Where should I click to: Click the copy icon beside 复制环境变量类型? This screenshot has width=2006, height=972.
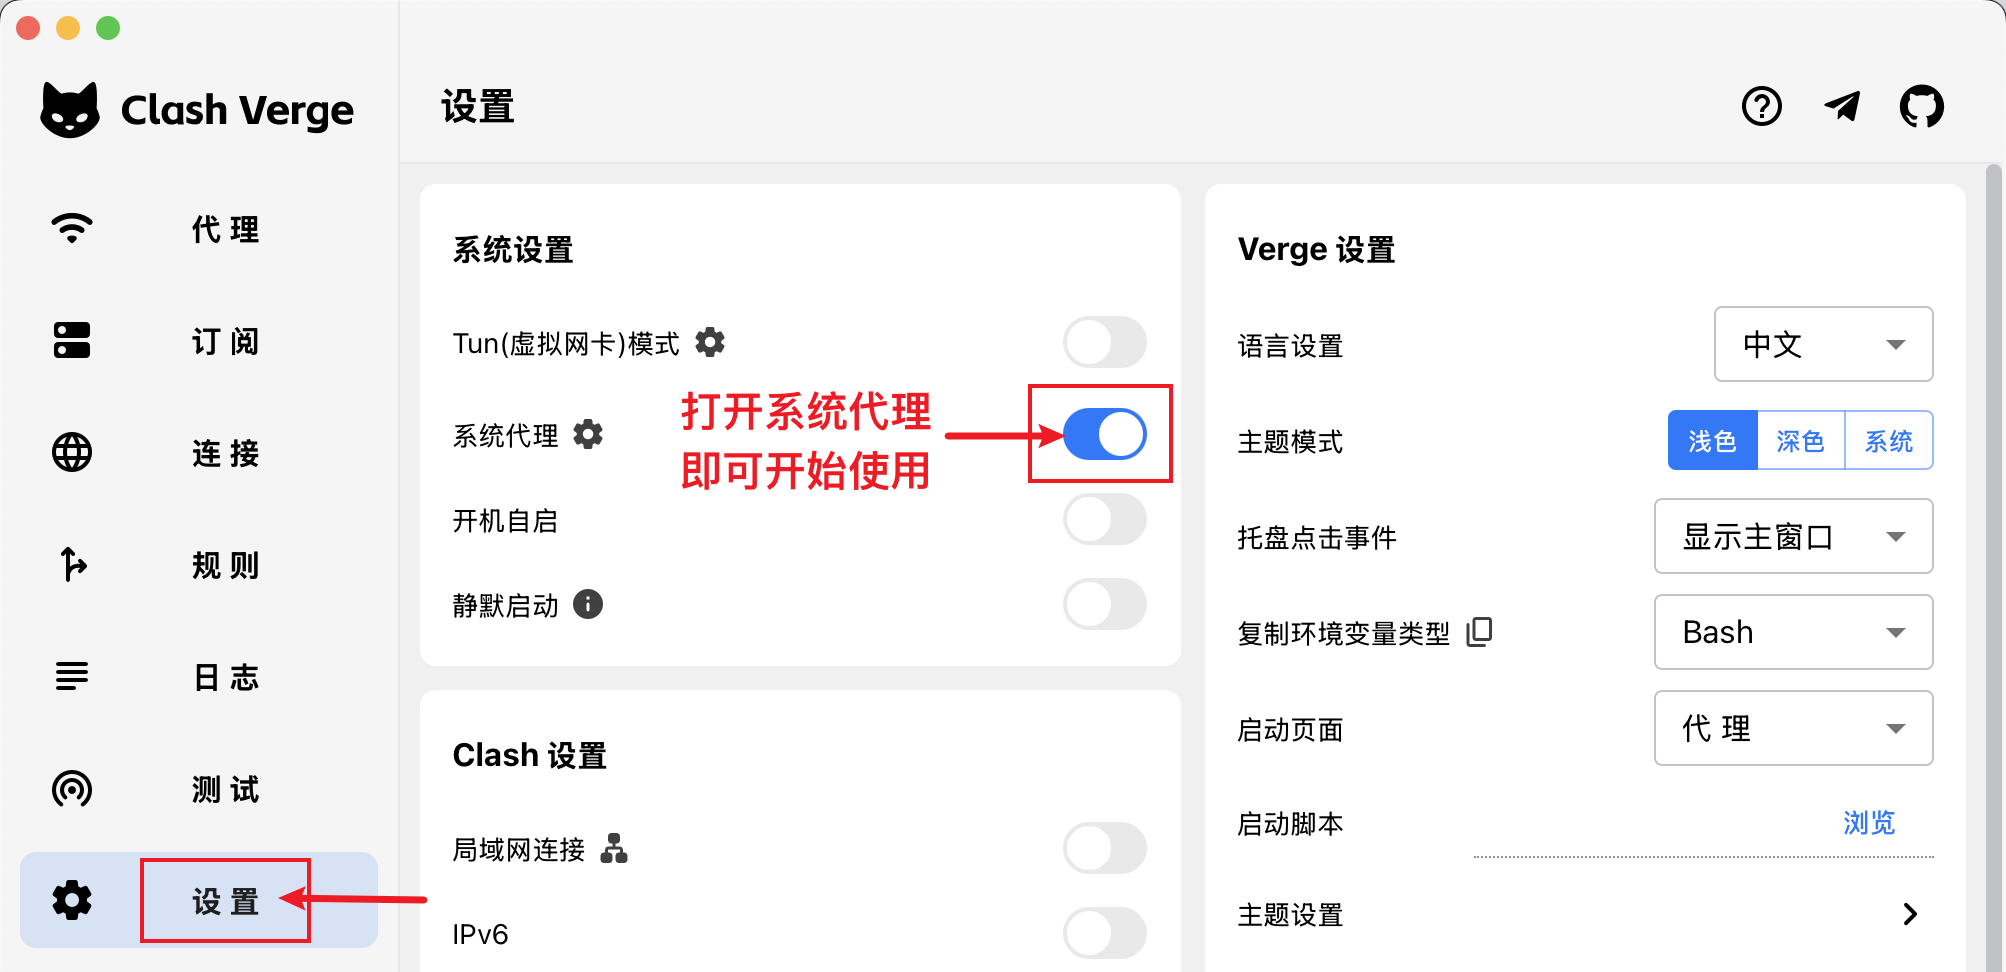(1479, 631)
